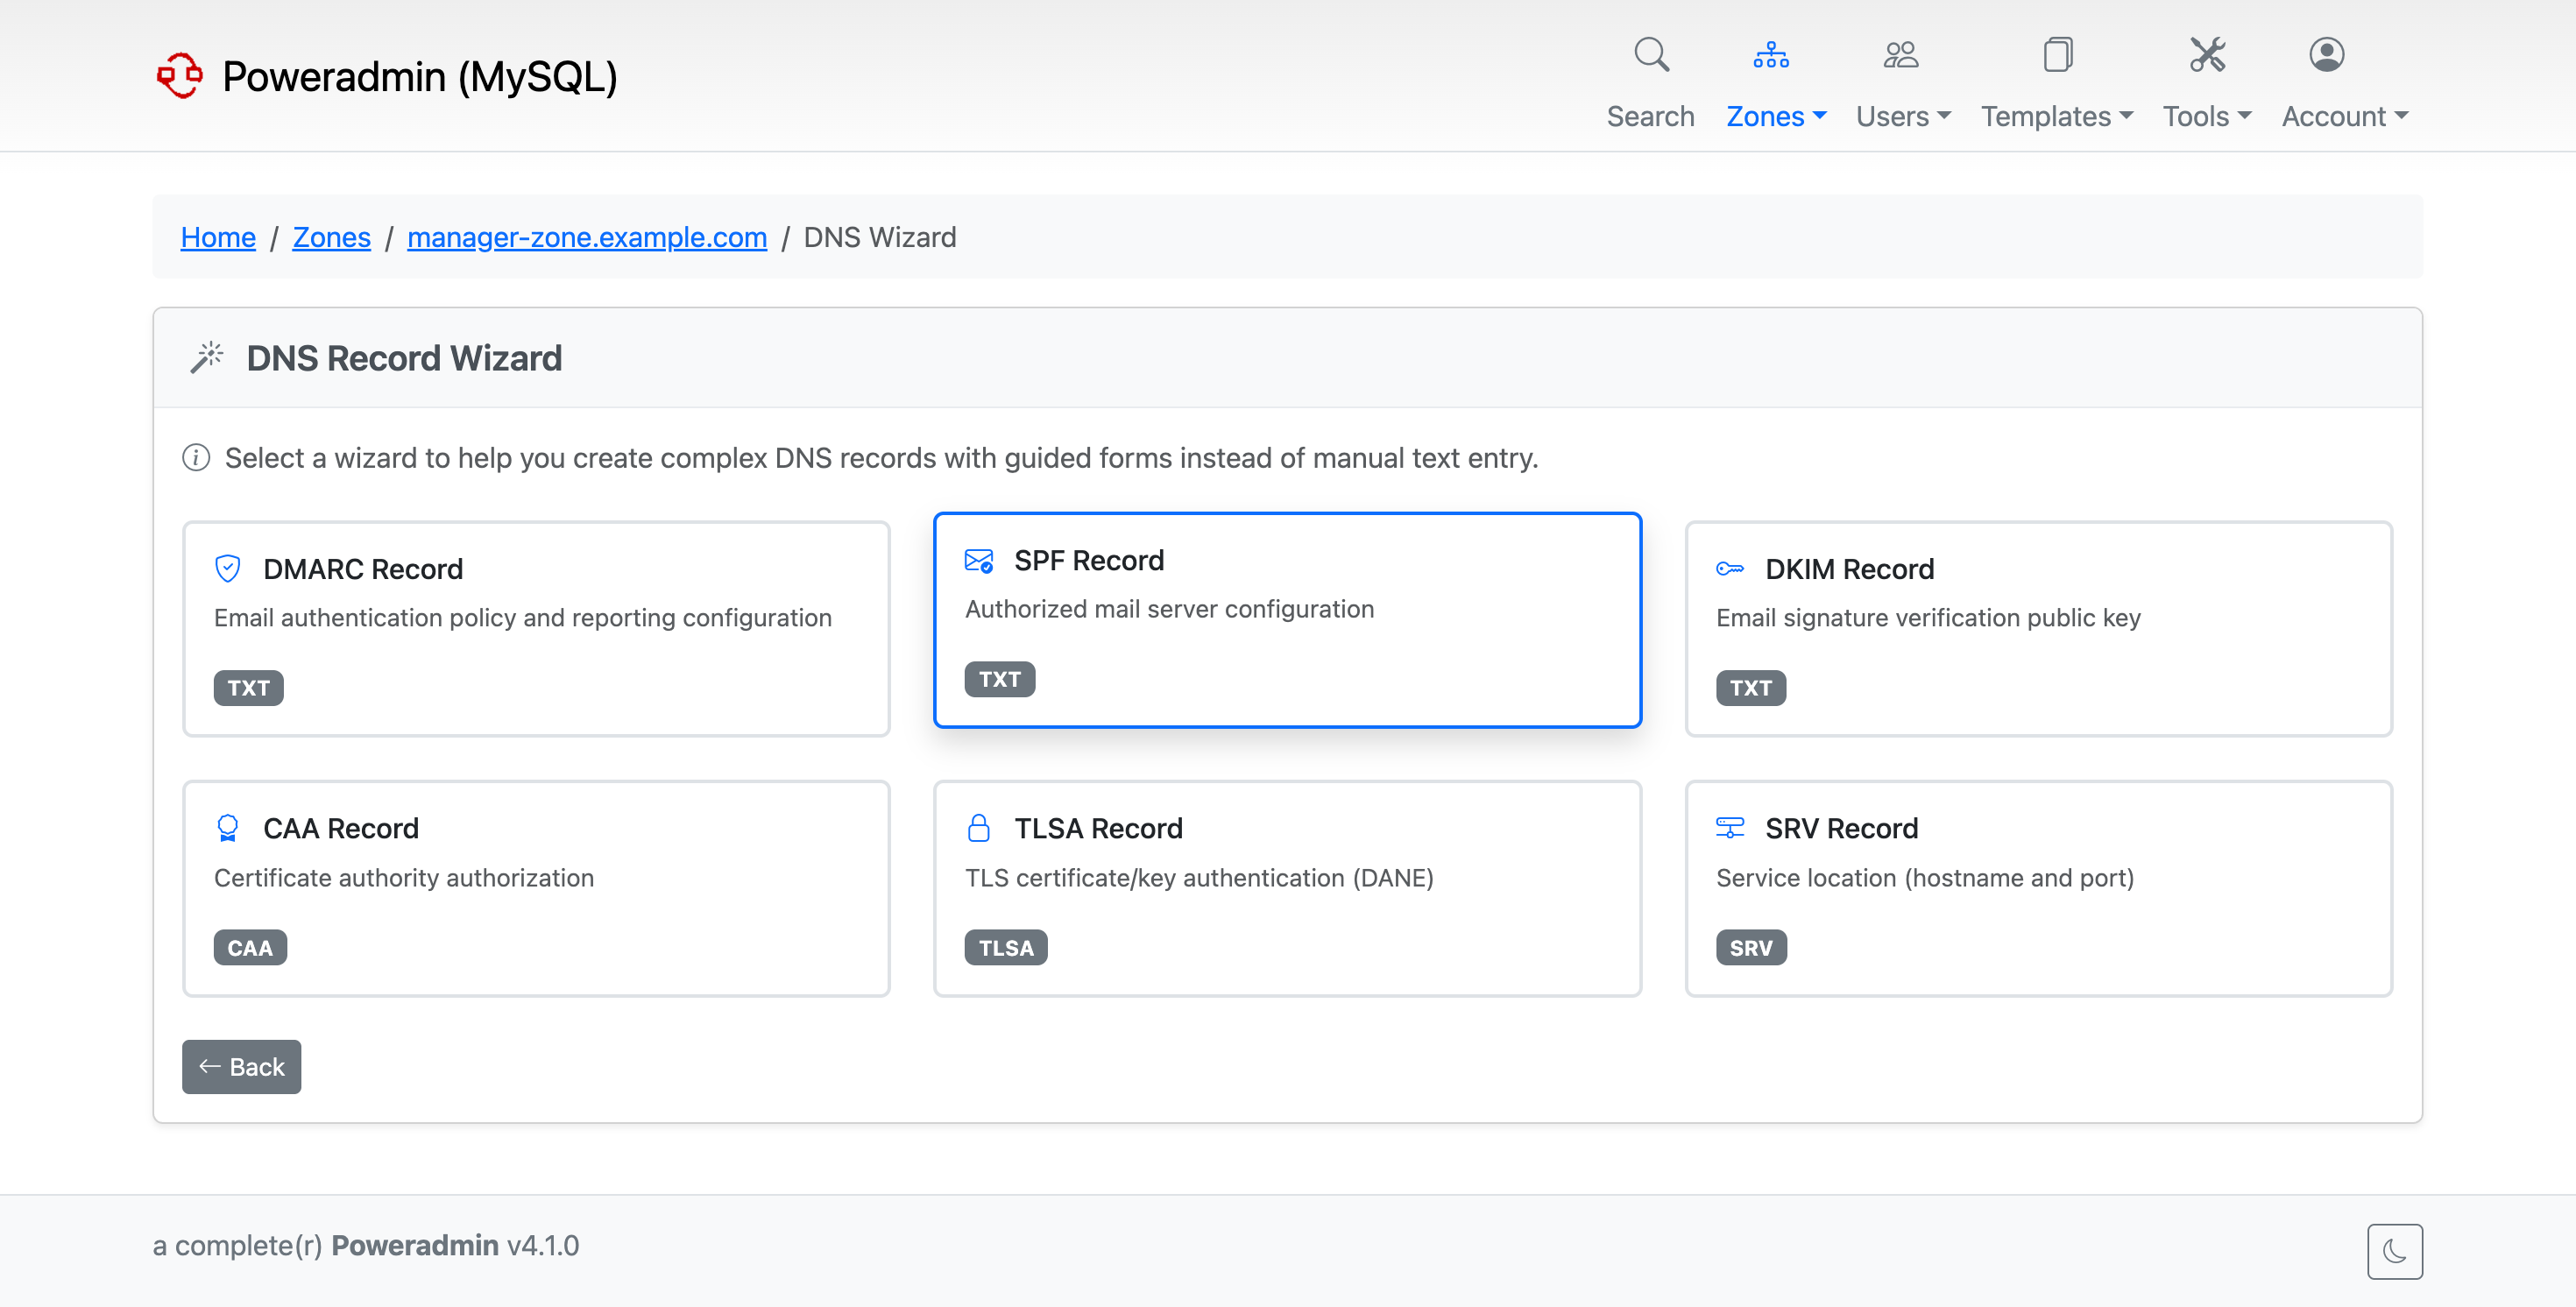Click the Templates copy icon

pos(2057,54)
